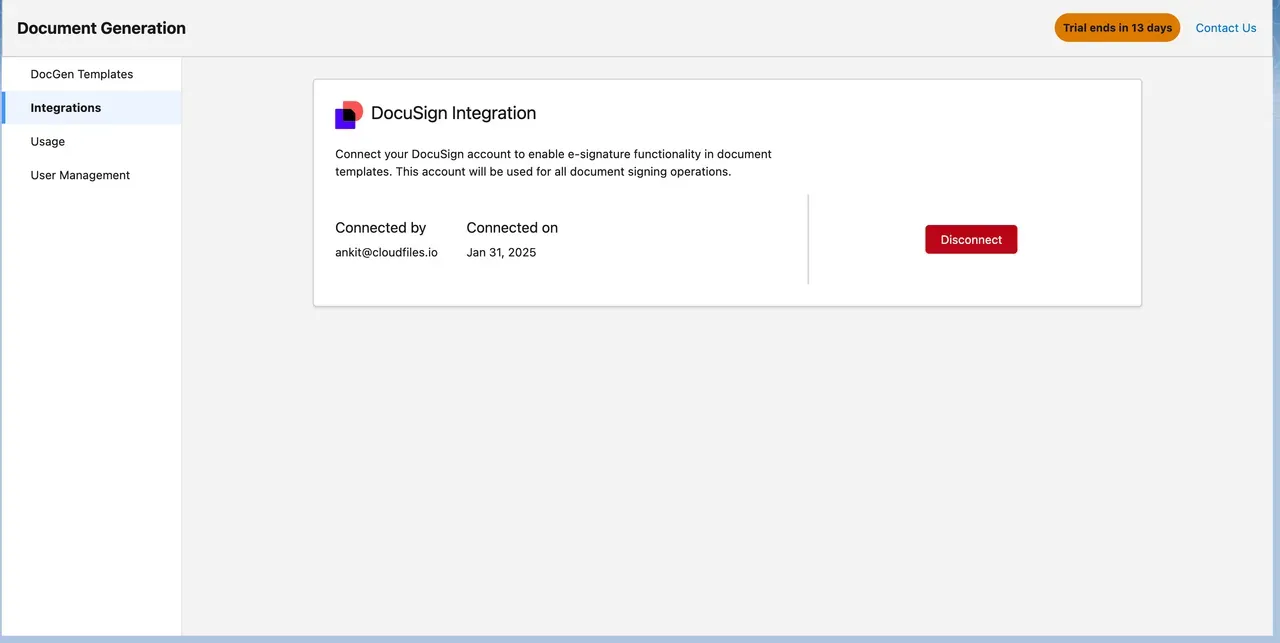Open the Contact Us link
Viewport: 1280px width, 643px height.
click(x=1226, y=27)
